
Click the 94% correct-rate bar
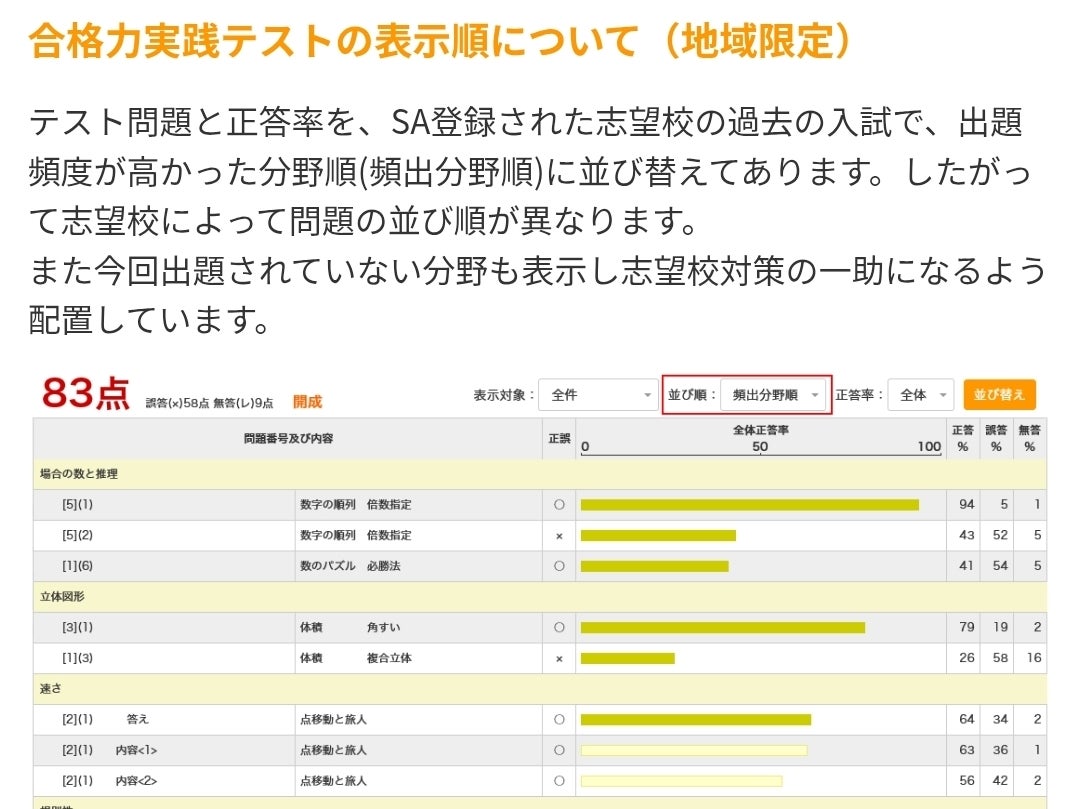[x=750, y=504]
